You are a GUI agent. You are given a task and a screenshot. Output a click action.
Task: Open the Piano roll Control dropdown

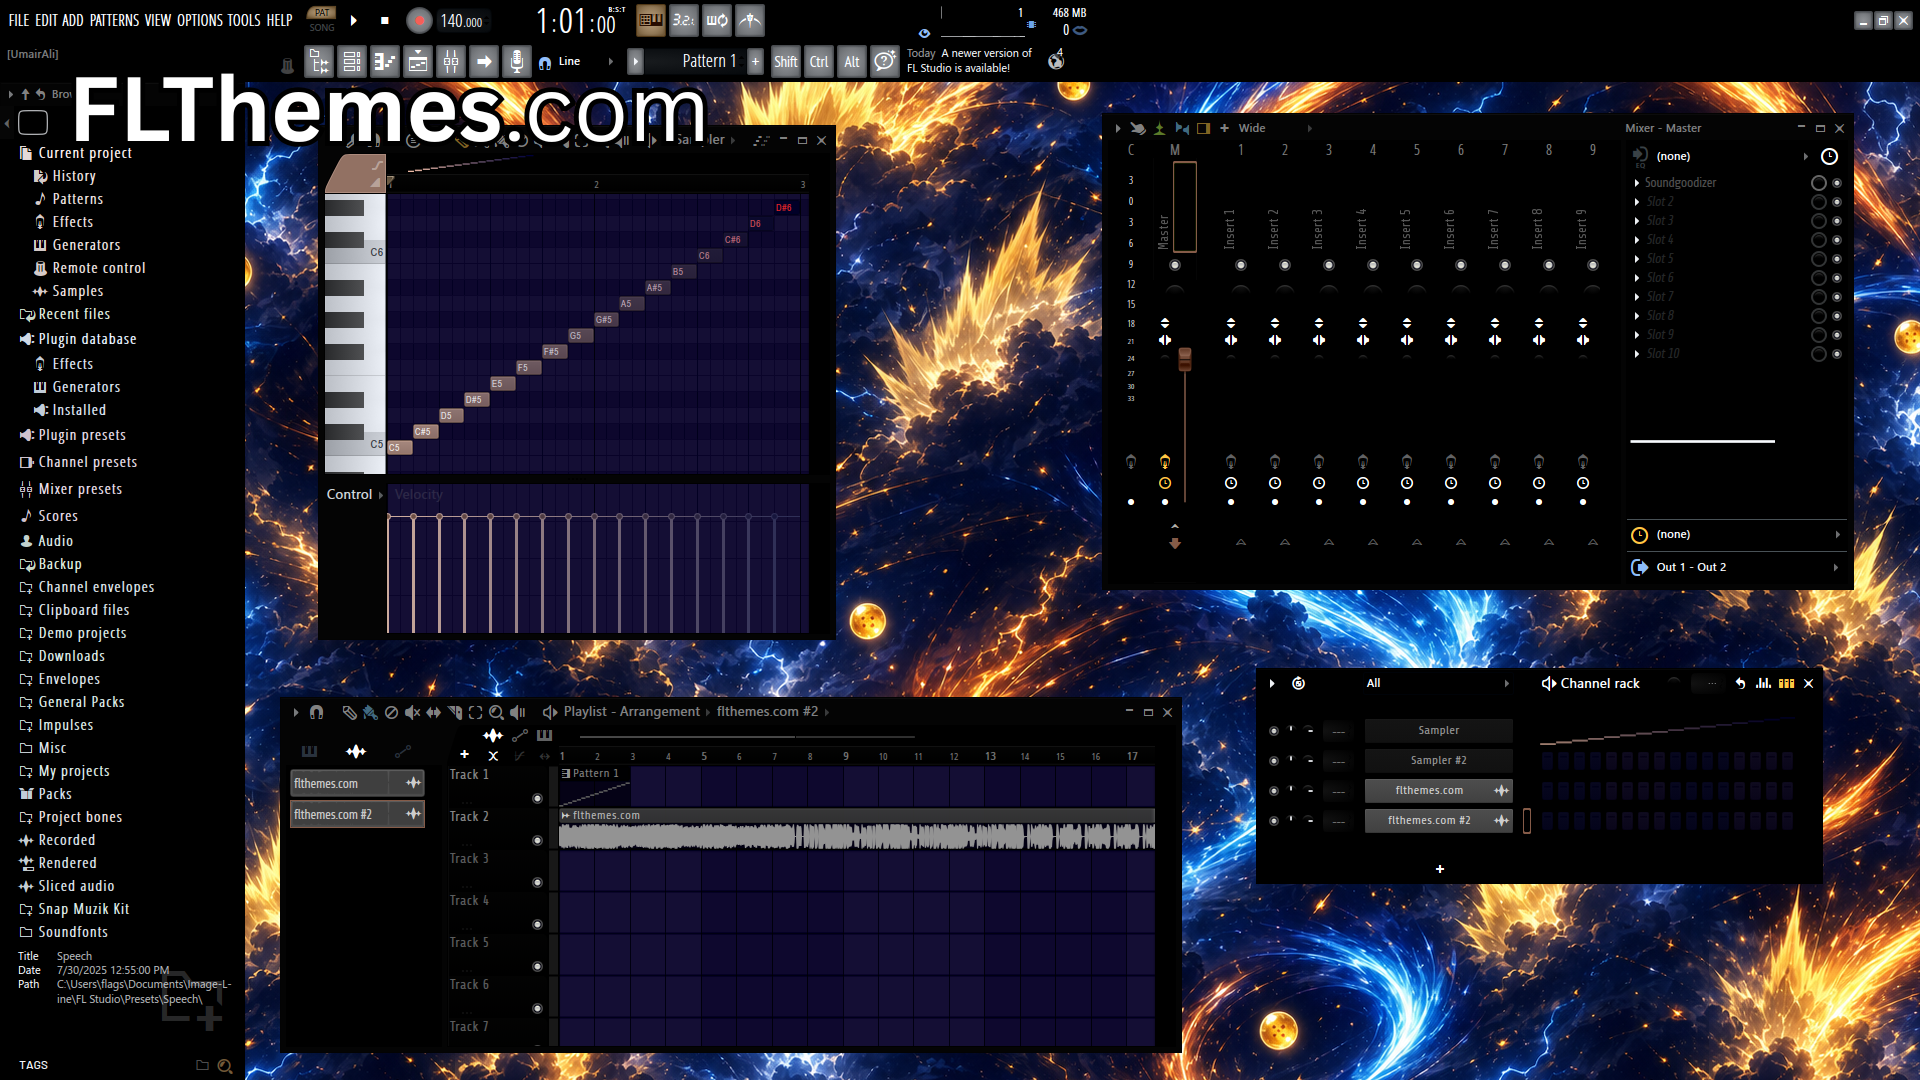355,494
